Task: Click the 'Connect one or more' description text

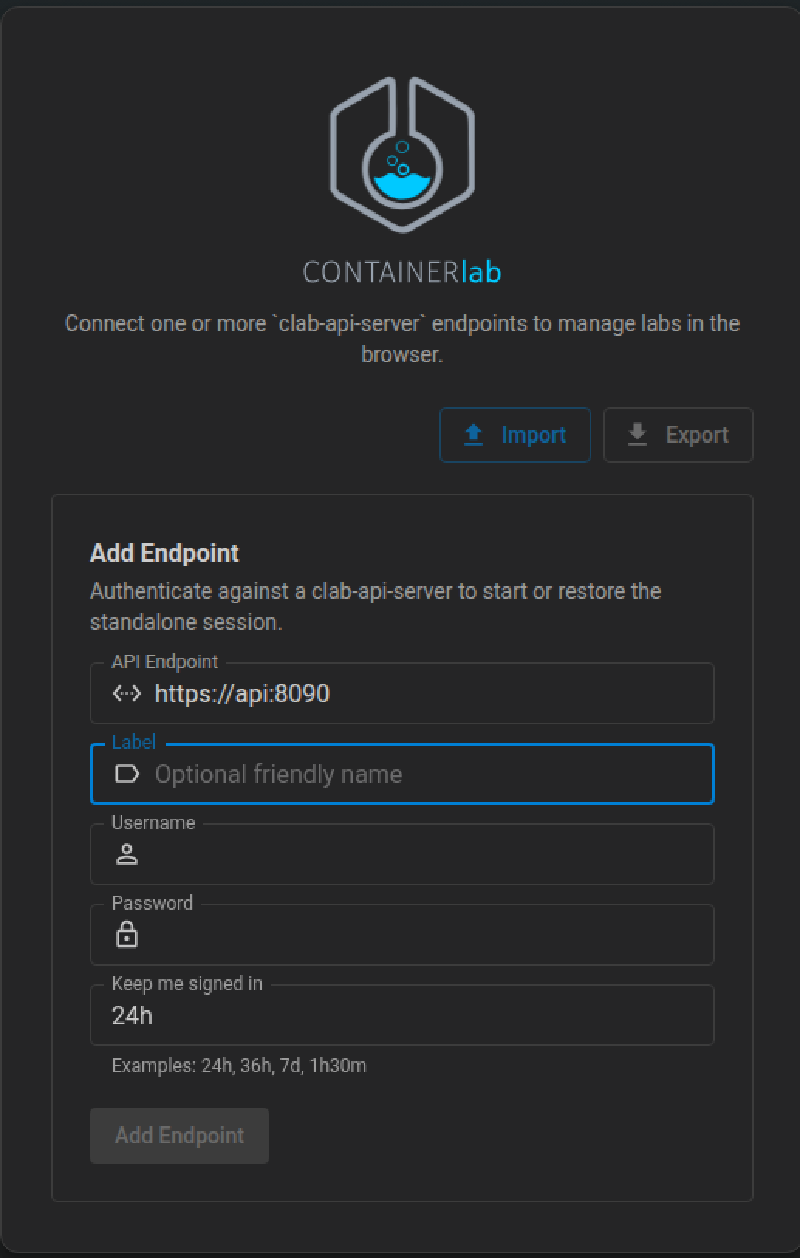Action: 402,338
